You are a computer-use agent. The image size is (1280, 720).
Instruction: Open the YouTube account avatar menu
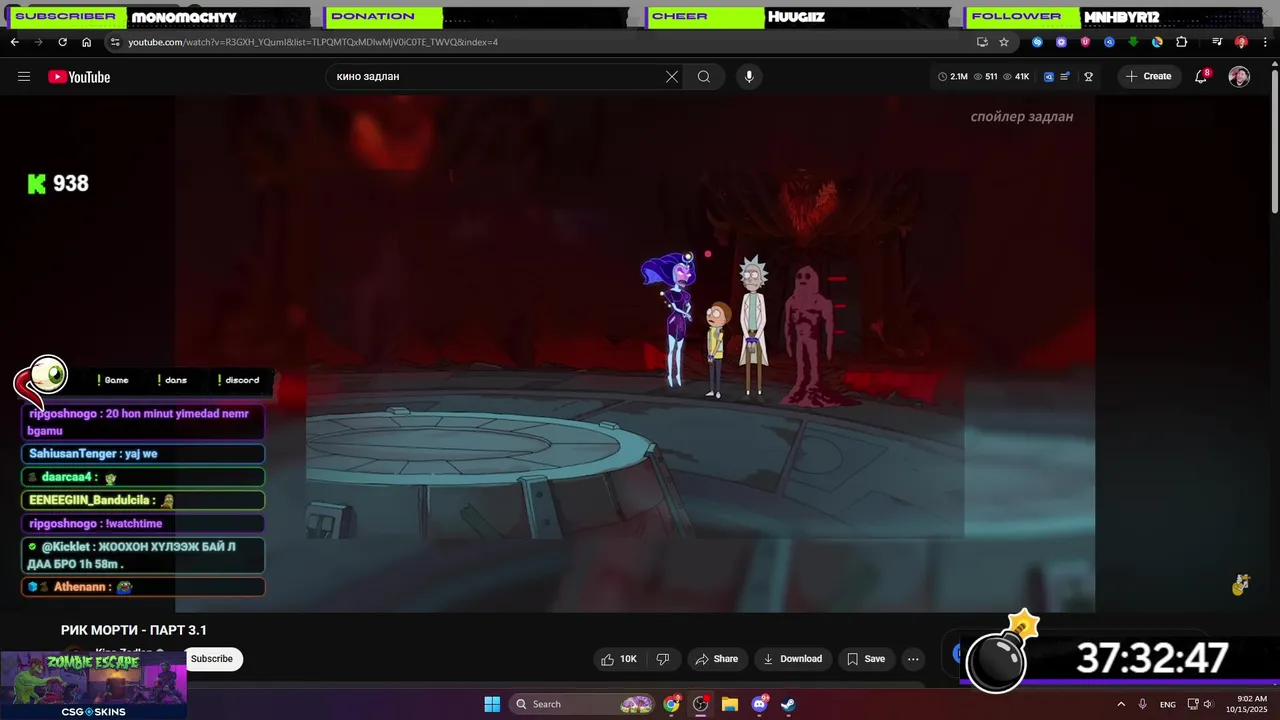(1239, 77)
